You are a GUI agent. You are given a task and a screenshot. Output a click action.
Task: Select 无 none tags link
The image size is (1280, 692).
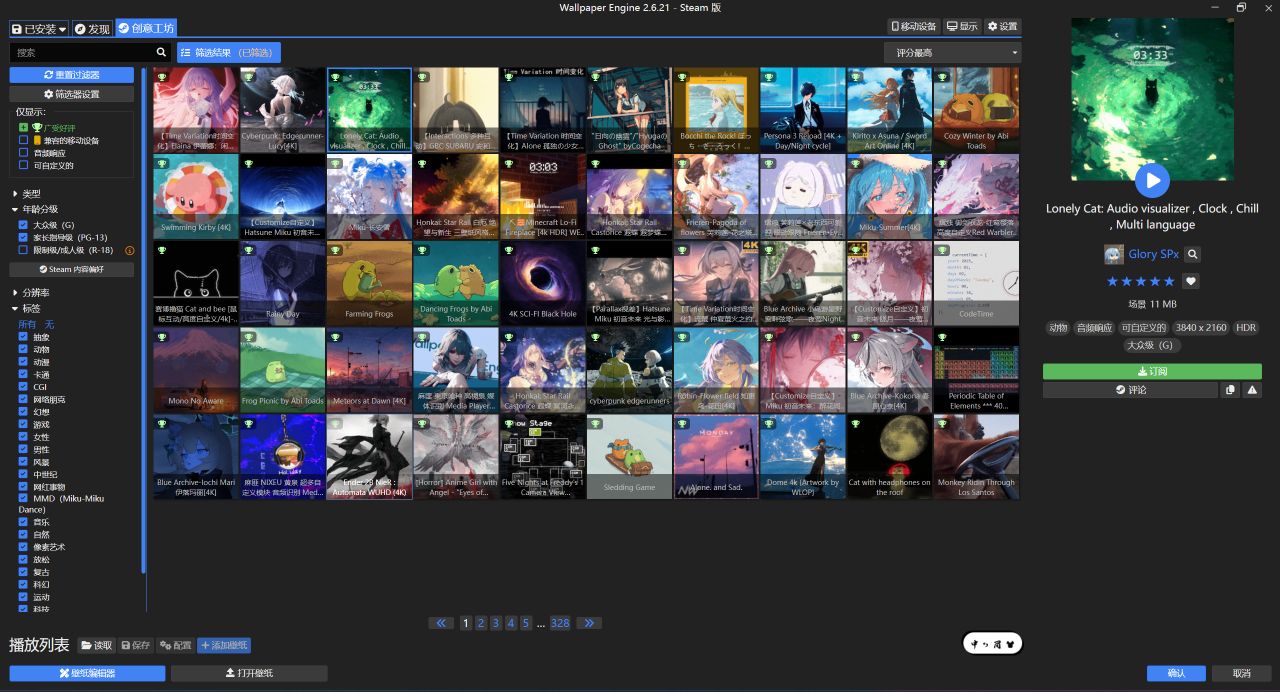coord(49,324)
